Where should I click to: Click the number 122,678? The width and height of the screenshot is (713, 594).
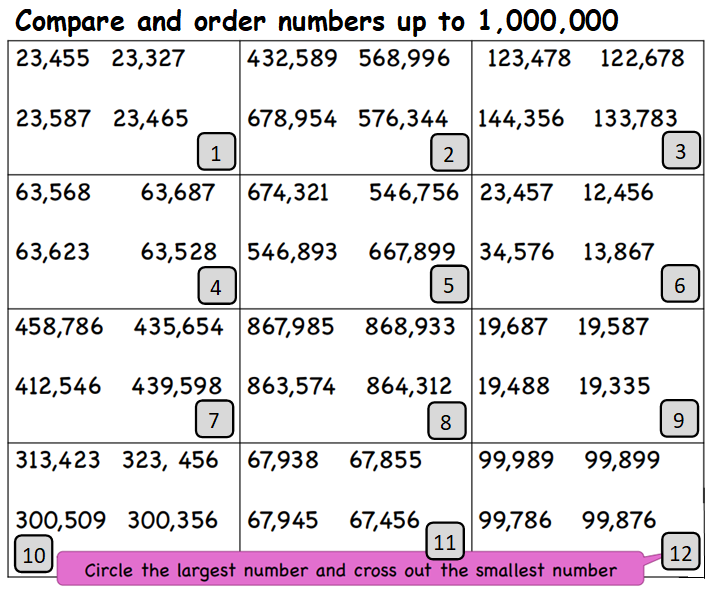click(643, 59)
